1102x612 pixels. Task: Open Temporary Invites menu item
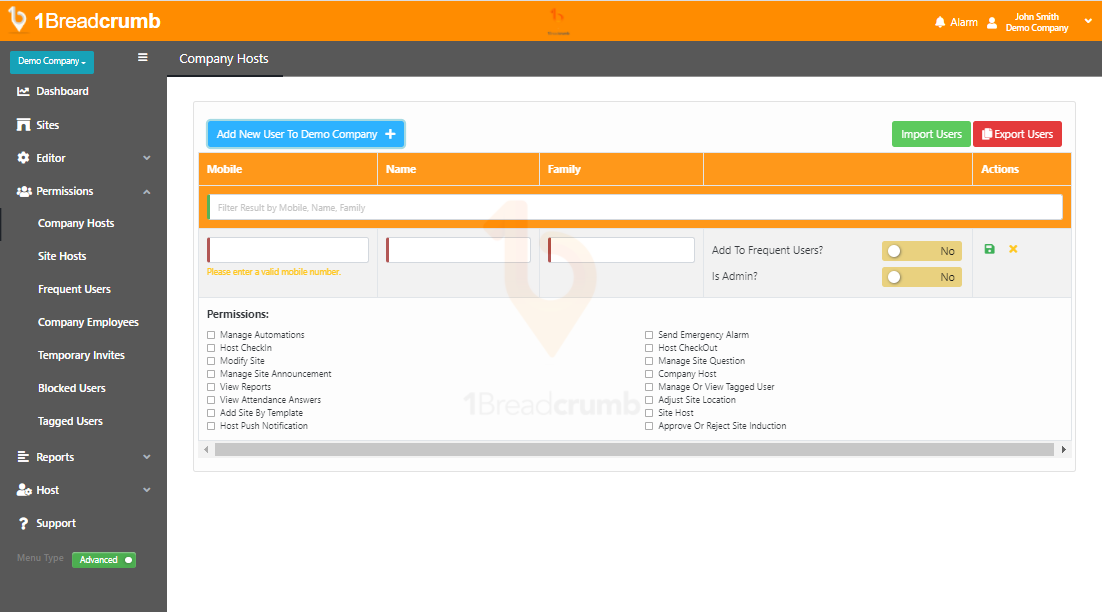point(82,356)
